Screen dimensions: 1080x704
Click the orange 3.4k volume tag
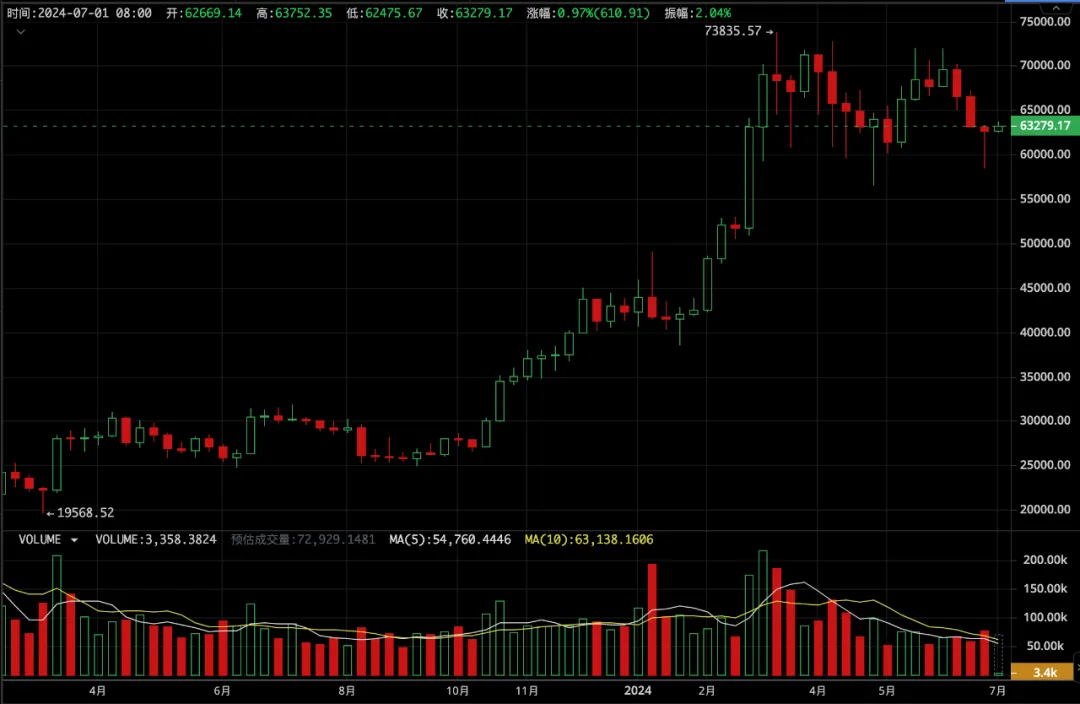1044,673
